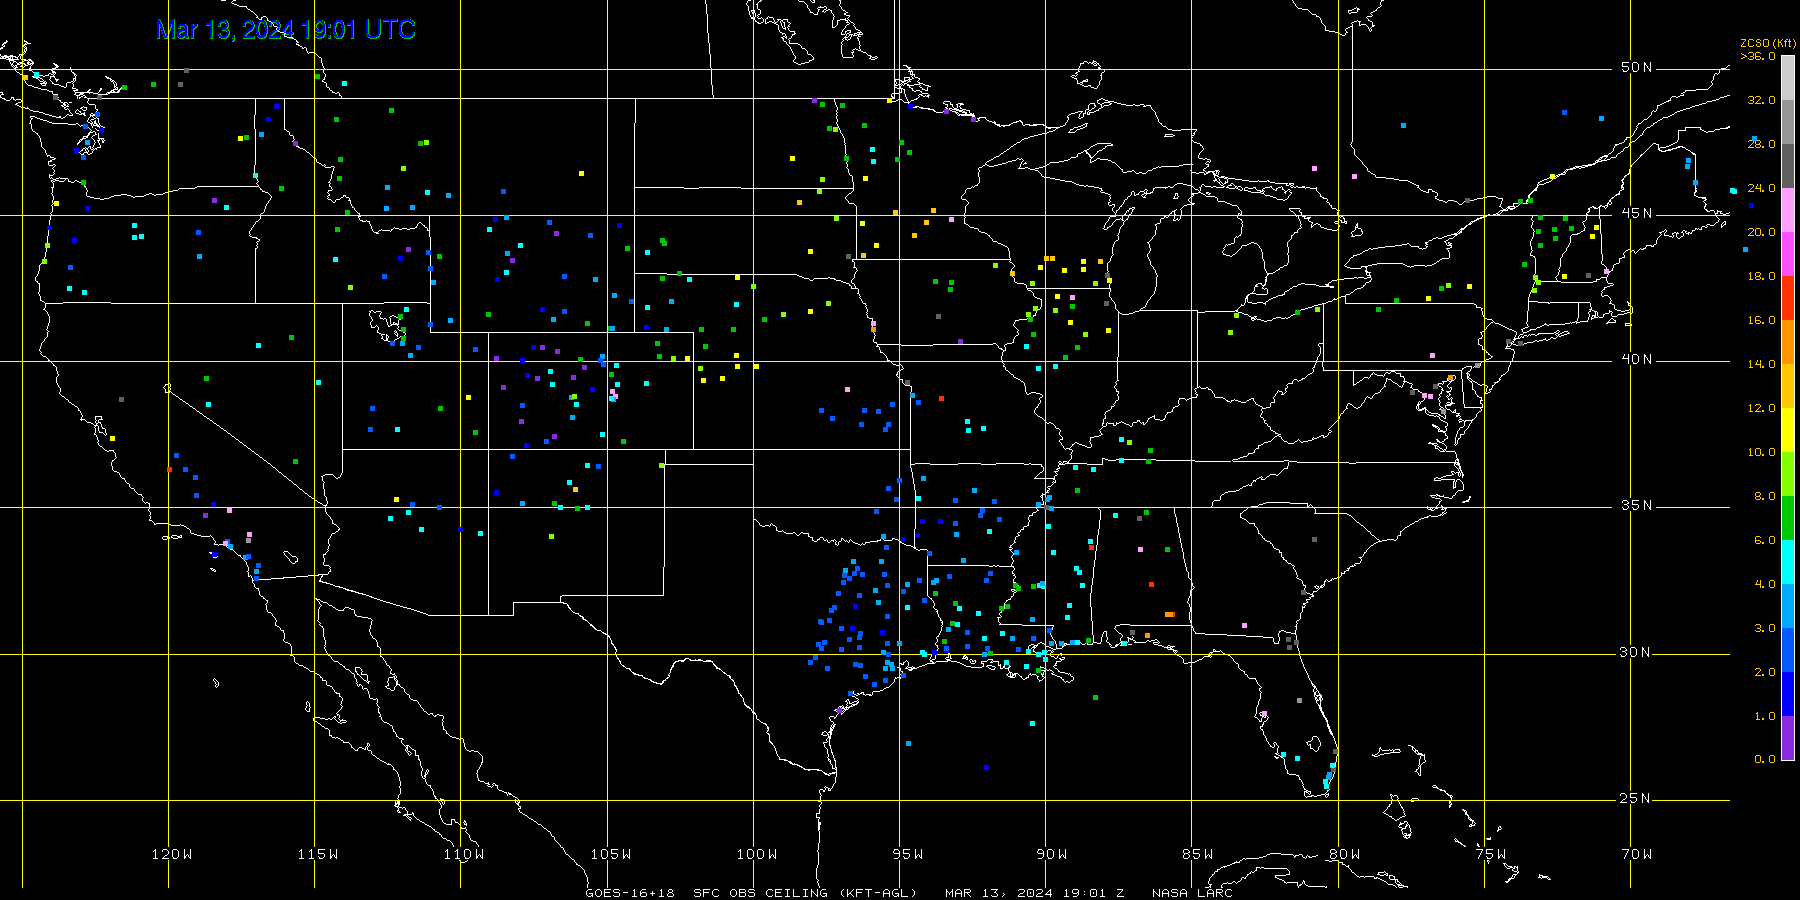Click the '75W' longitude label

coord(1491,854)
